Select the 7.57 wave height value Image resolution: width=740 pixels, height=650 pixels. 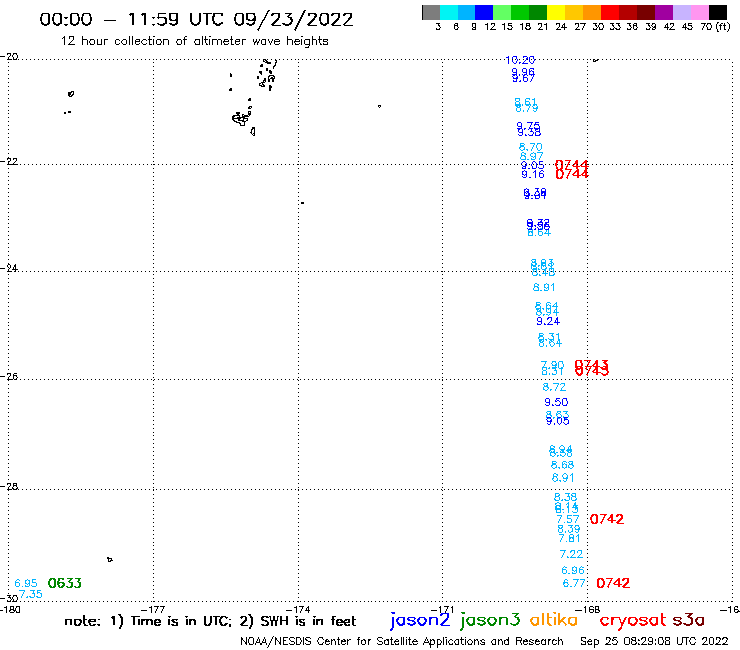[x=568, y=519]
